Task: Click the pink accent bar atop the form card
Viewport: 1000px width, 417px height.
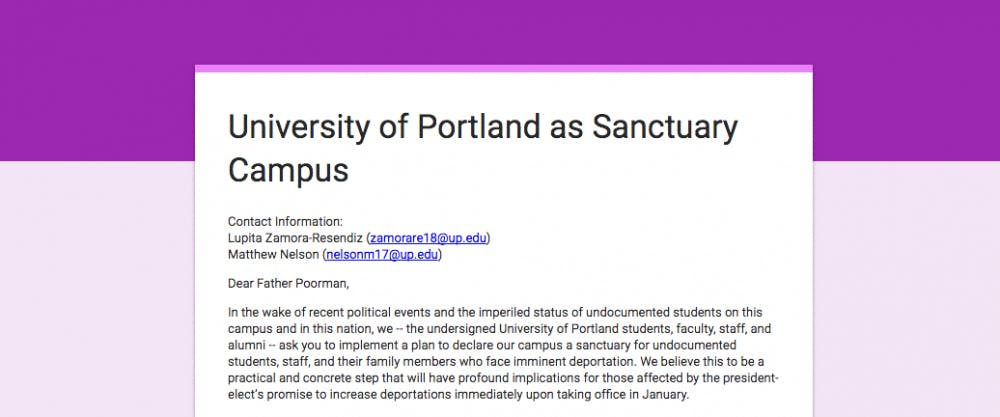Action: point(504,68)
